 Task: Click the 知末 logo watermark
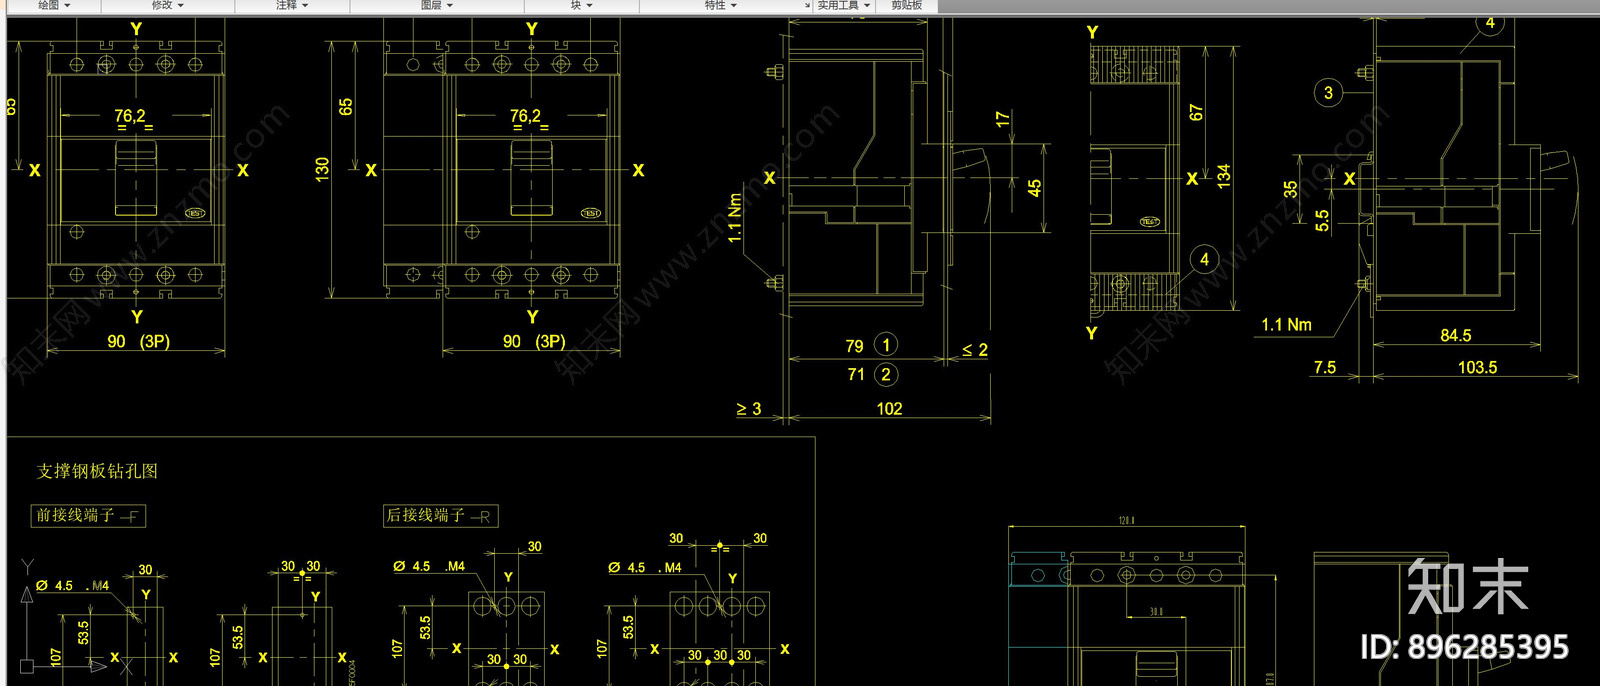[1468, 587]
